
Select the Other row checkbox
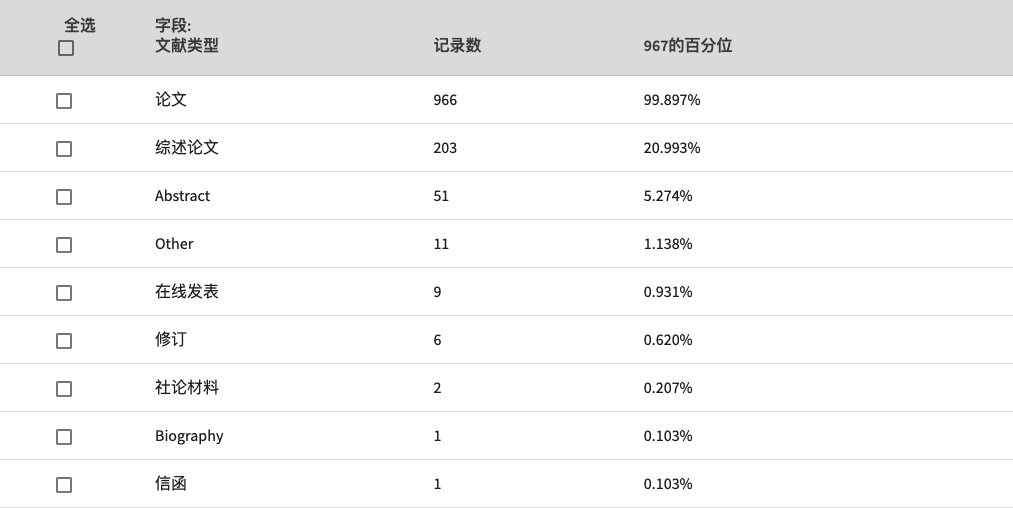click(x=64, y=245)
